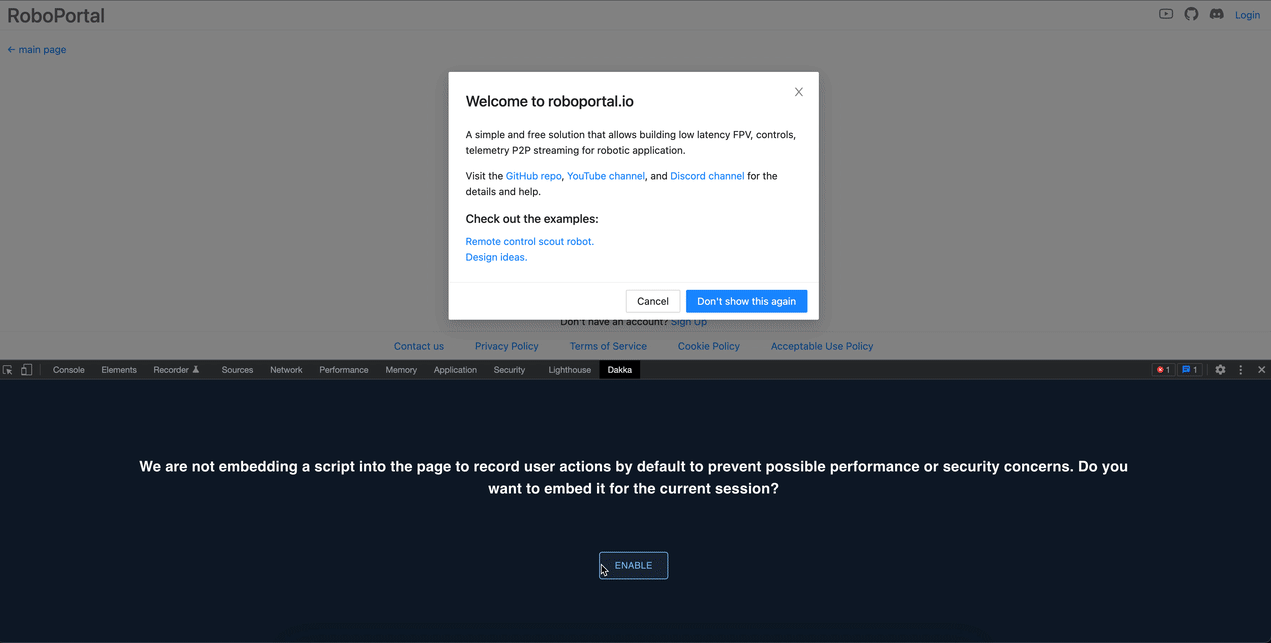Open Contact us footer link

[x=419, y=346]
